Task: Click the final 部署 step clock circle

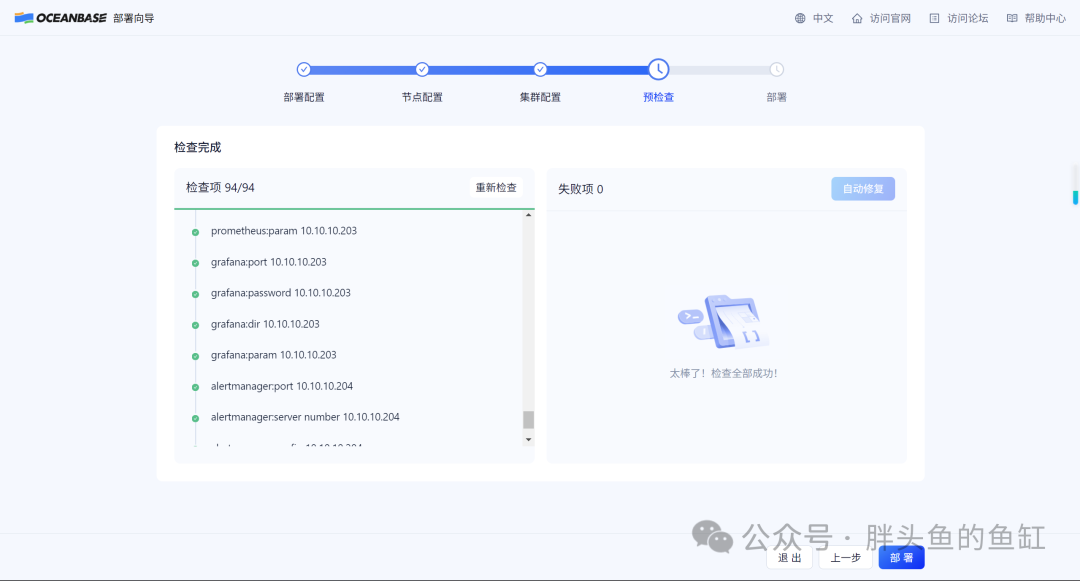Action: [776, 70]
